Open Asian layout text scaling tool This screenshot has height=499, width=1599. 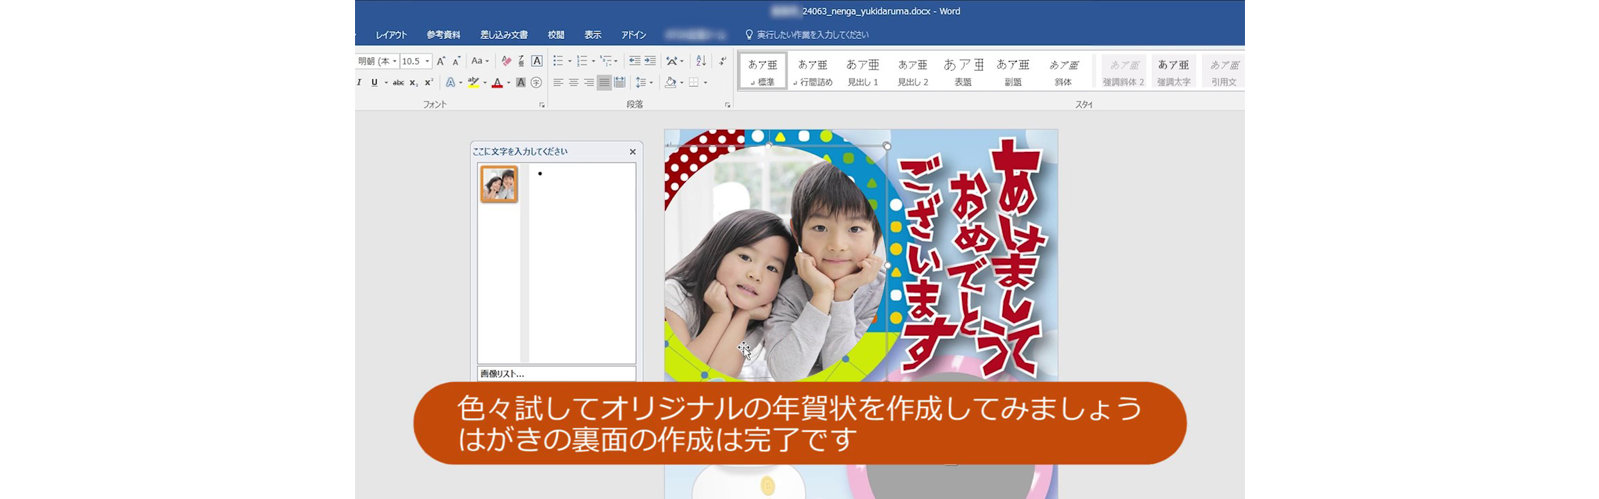(x=671, y=61)
